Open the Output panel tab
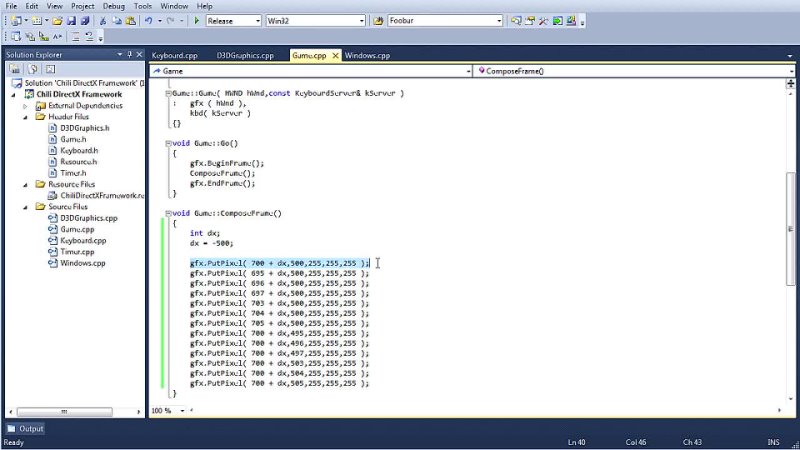 click(26, 429)
